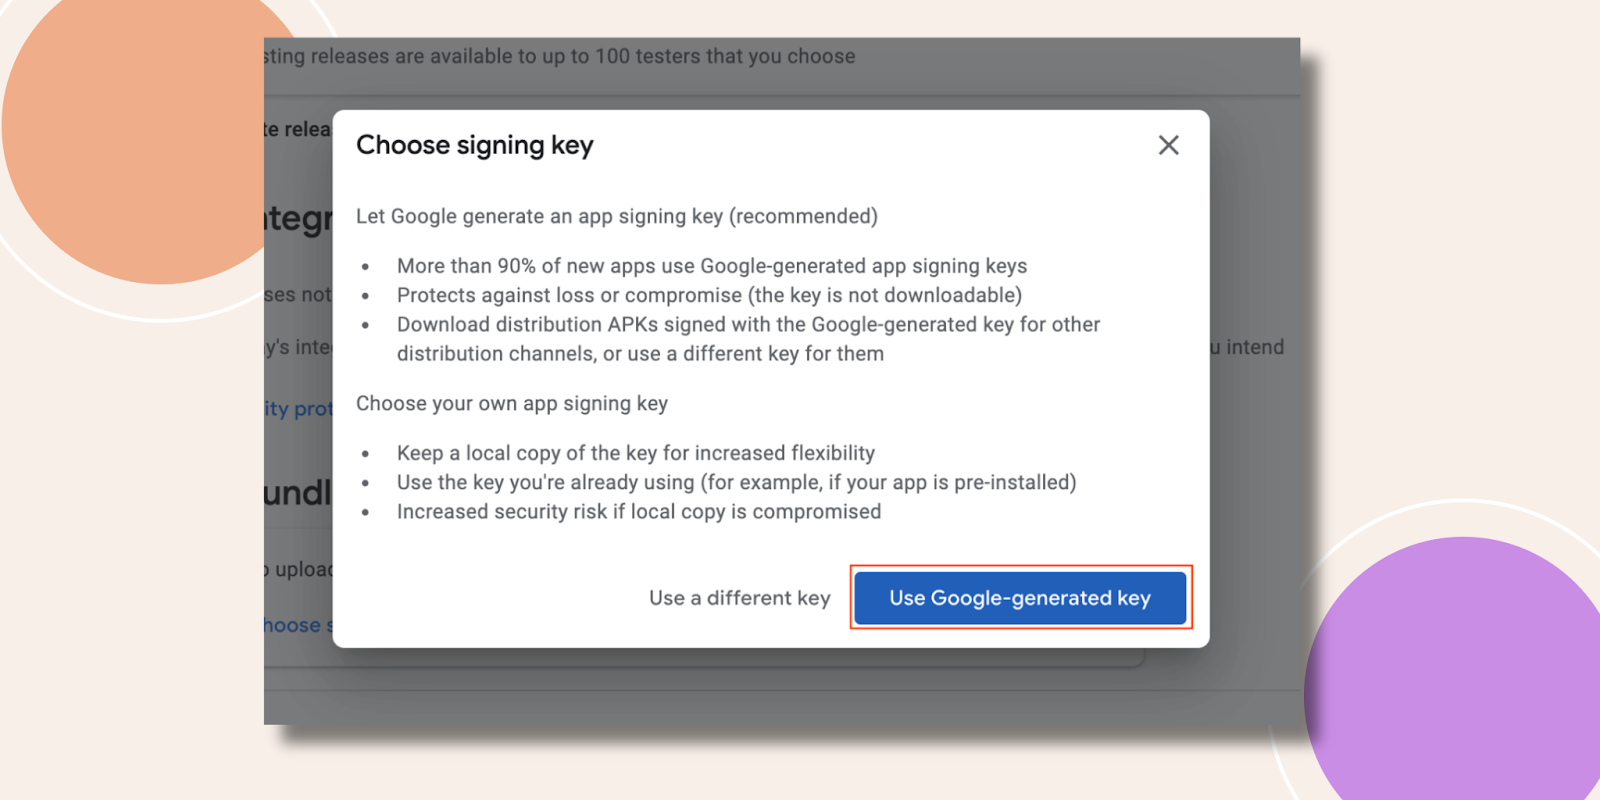Screen dimensions: 1600x800
Task: Click the Choose signing key dialog title
Action: click(x=475, y=145)
